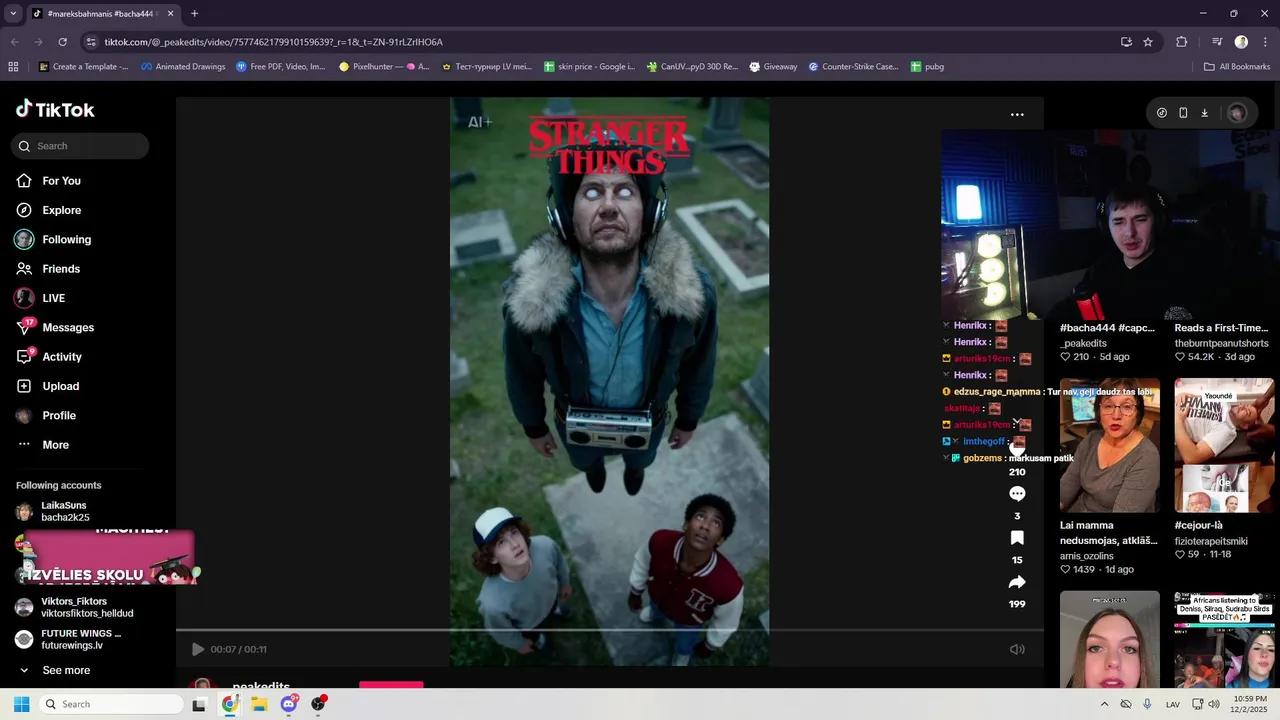This screenshot has height=720, width=1280.
Task: Bookmark this tab with the star
Action: click(x=1148, y=42)
